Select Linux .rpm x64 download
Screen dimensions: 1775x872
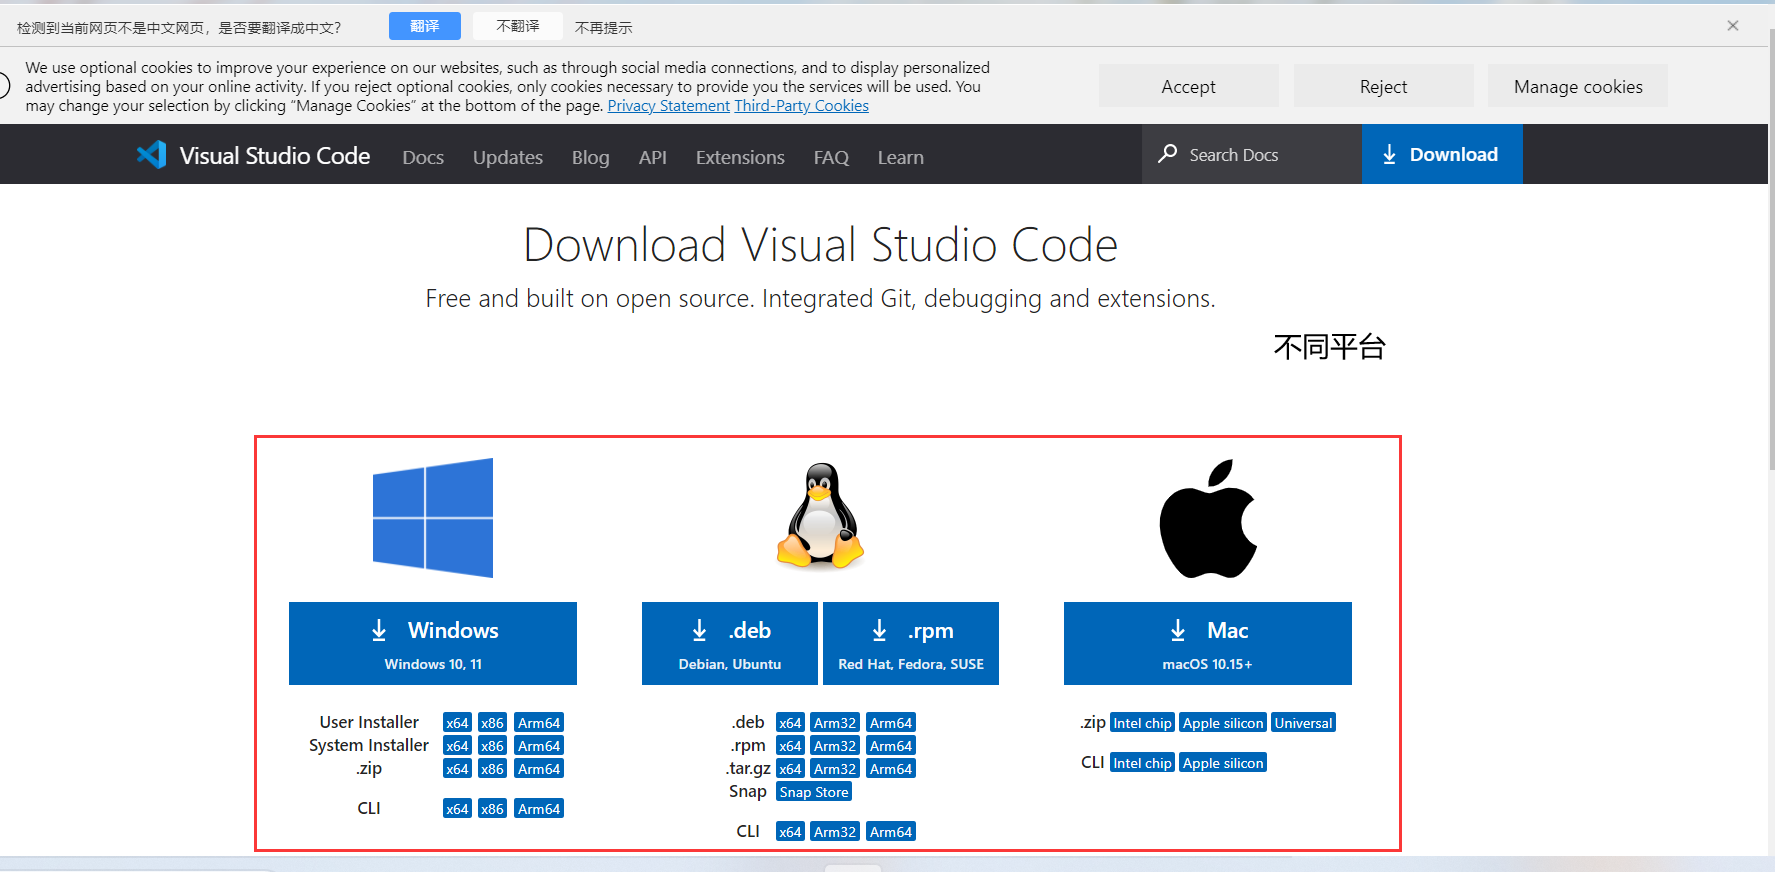click(x=790, y=745)
